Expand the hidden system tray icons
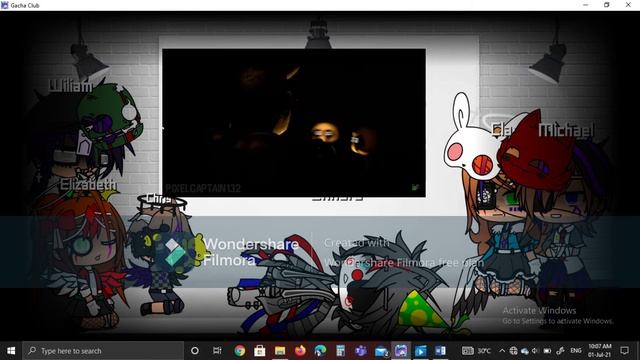This screenshot has width=640, height=360. [x=502, y=351]
